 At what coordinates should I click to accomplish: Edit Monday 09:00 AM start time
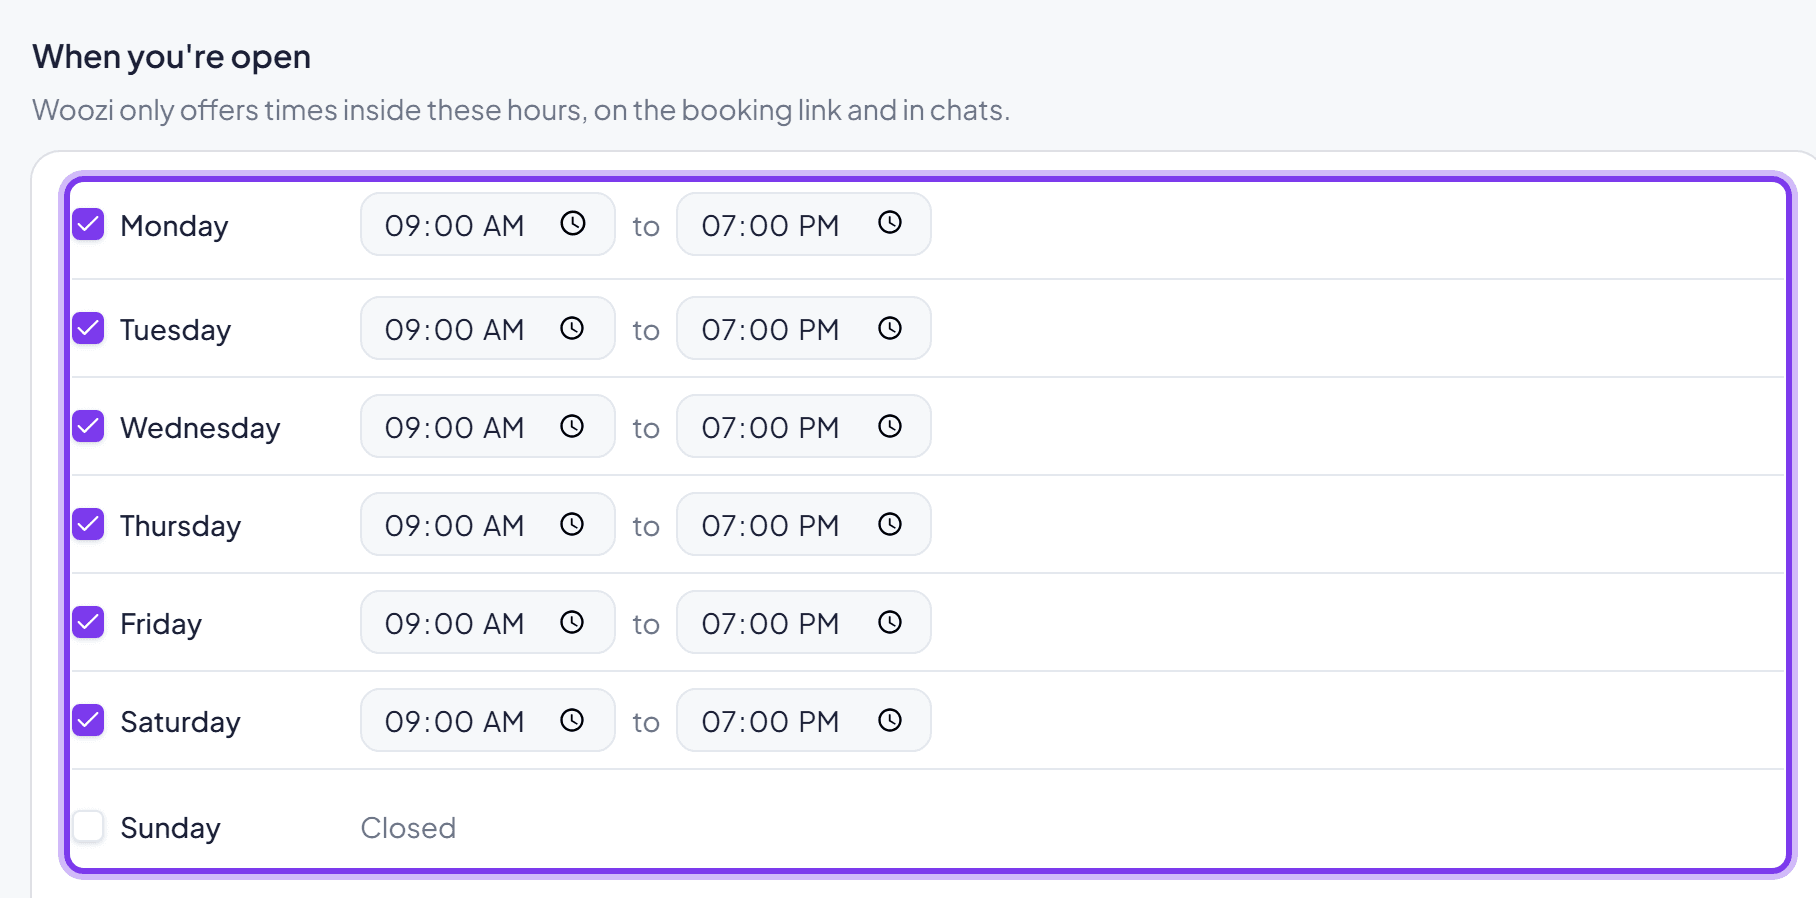[x=487, y=224]
